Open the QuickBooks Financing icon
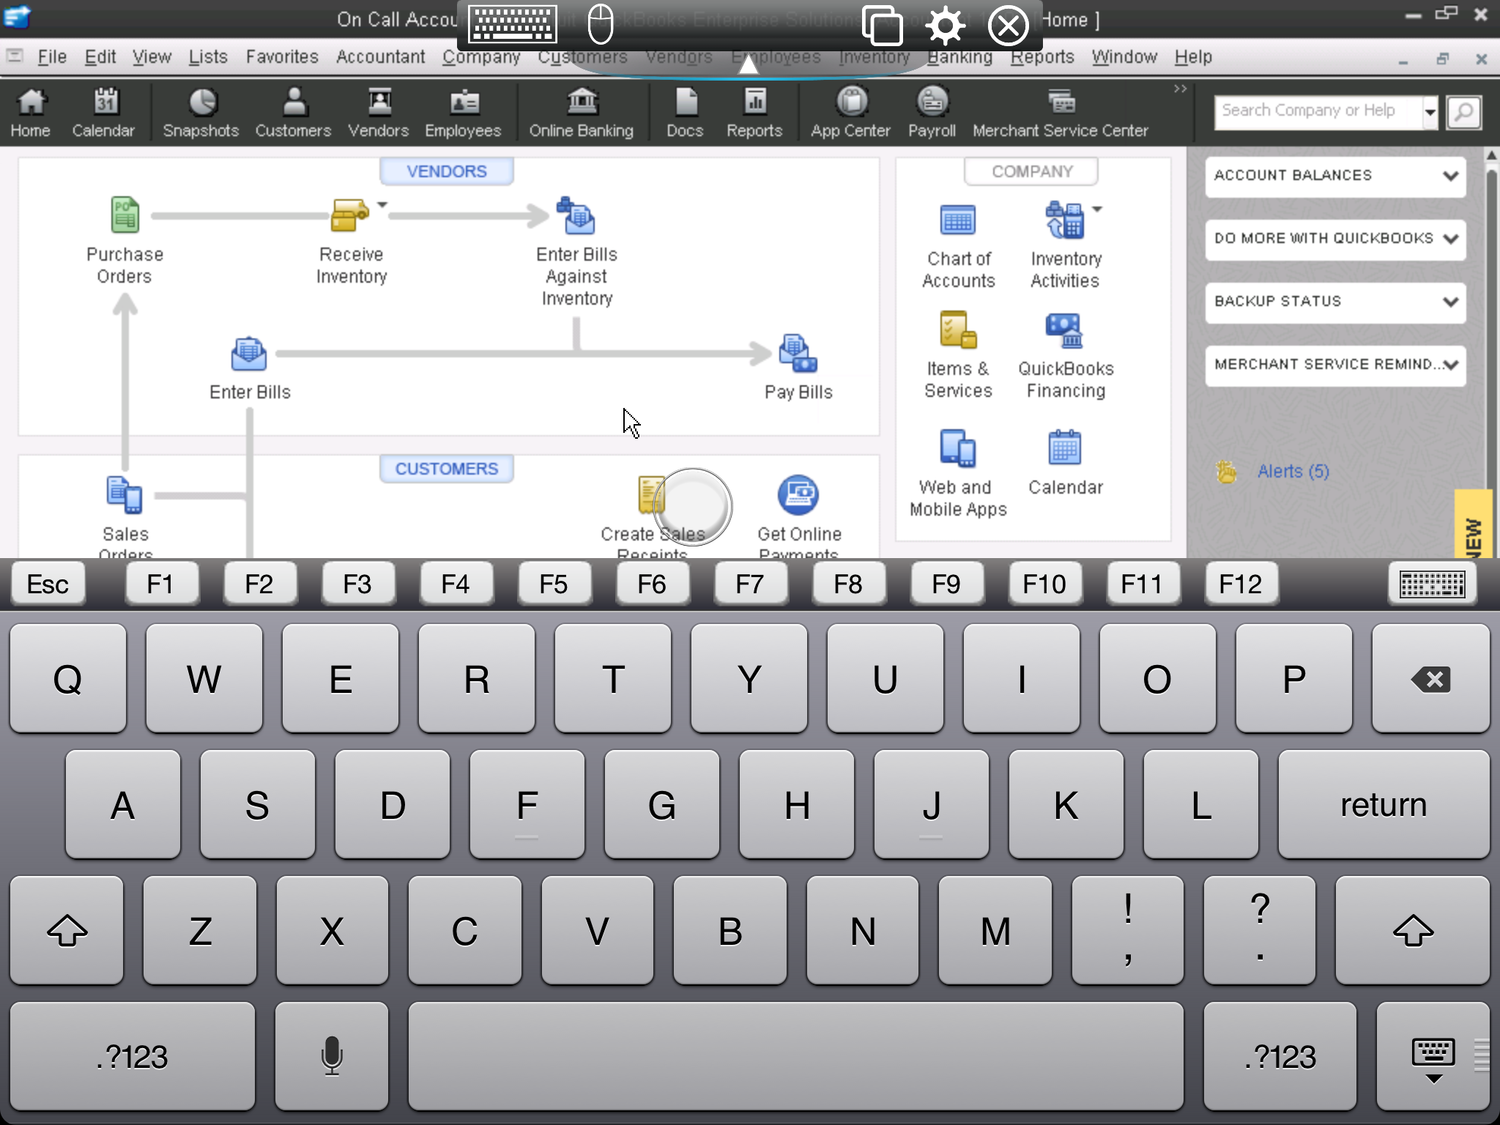The height and width of the screenshot is (1125, 1500). tap(1064, 330)
